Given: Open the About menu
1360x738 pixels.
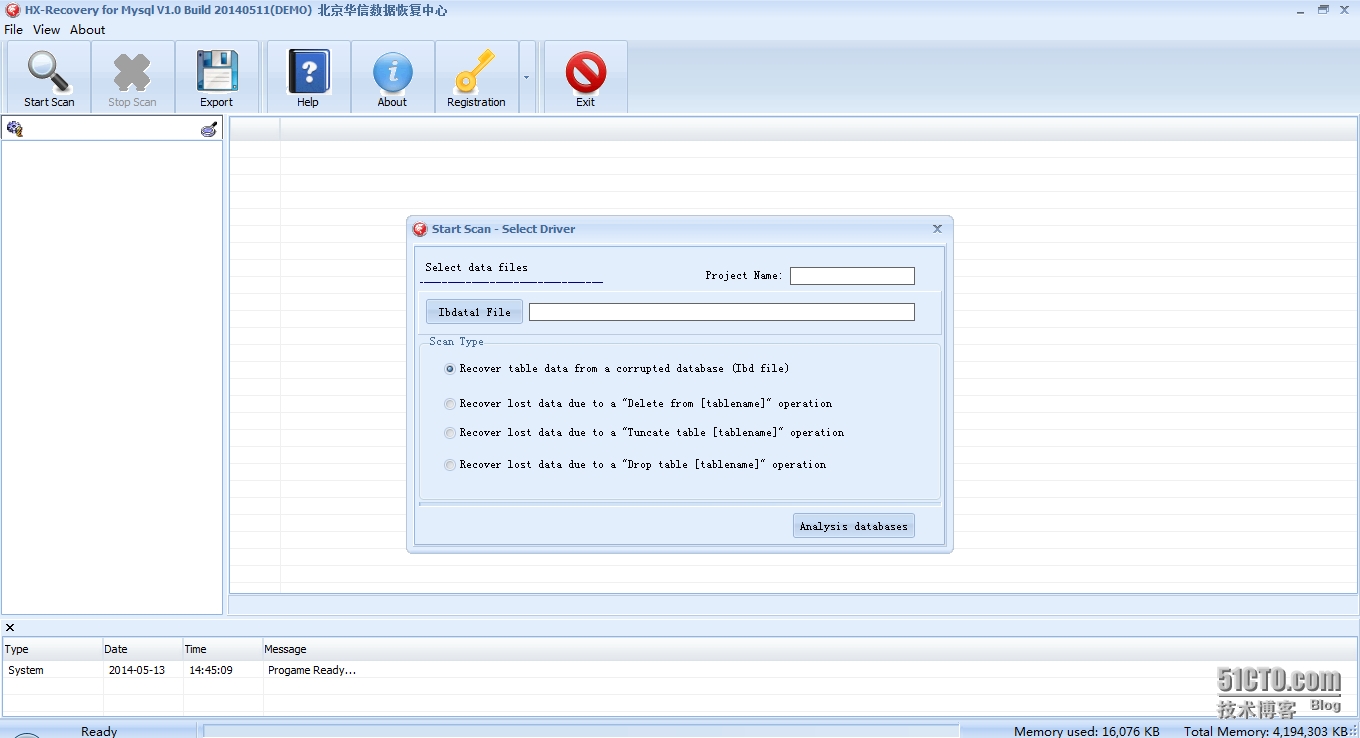Looking at the screenshot, I should (88, 30).
